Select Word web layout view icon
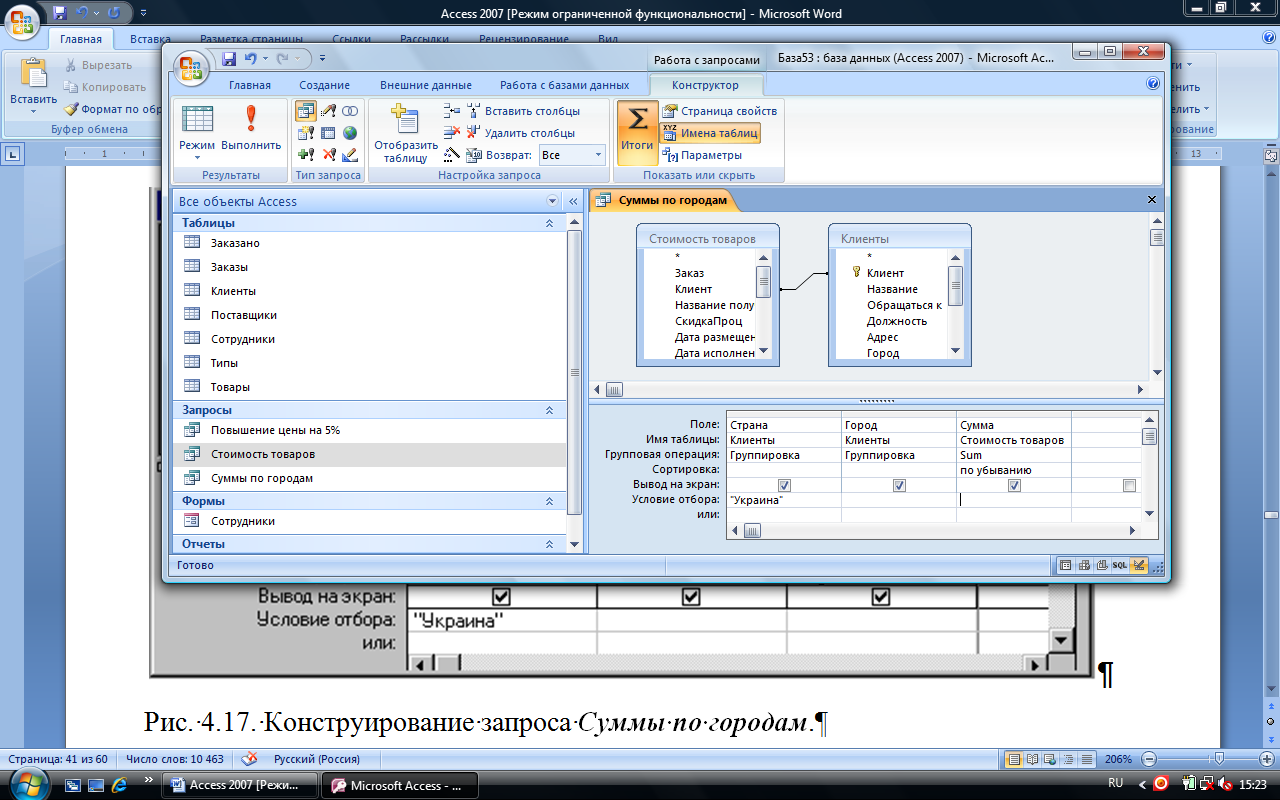This screenshot has height=800, width=1280. [1051, 759]
